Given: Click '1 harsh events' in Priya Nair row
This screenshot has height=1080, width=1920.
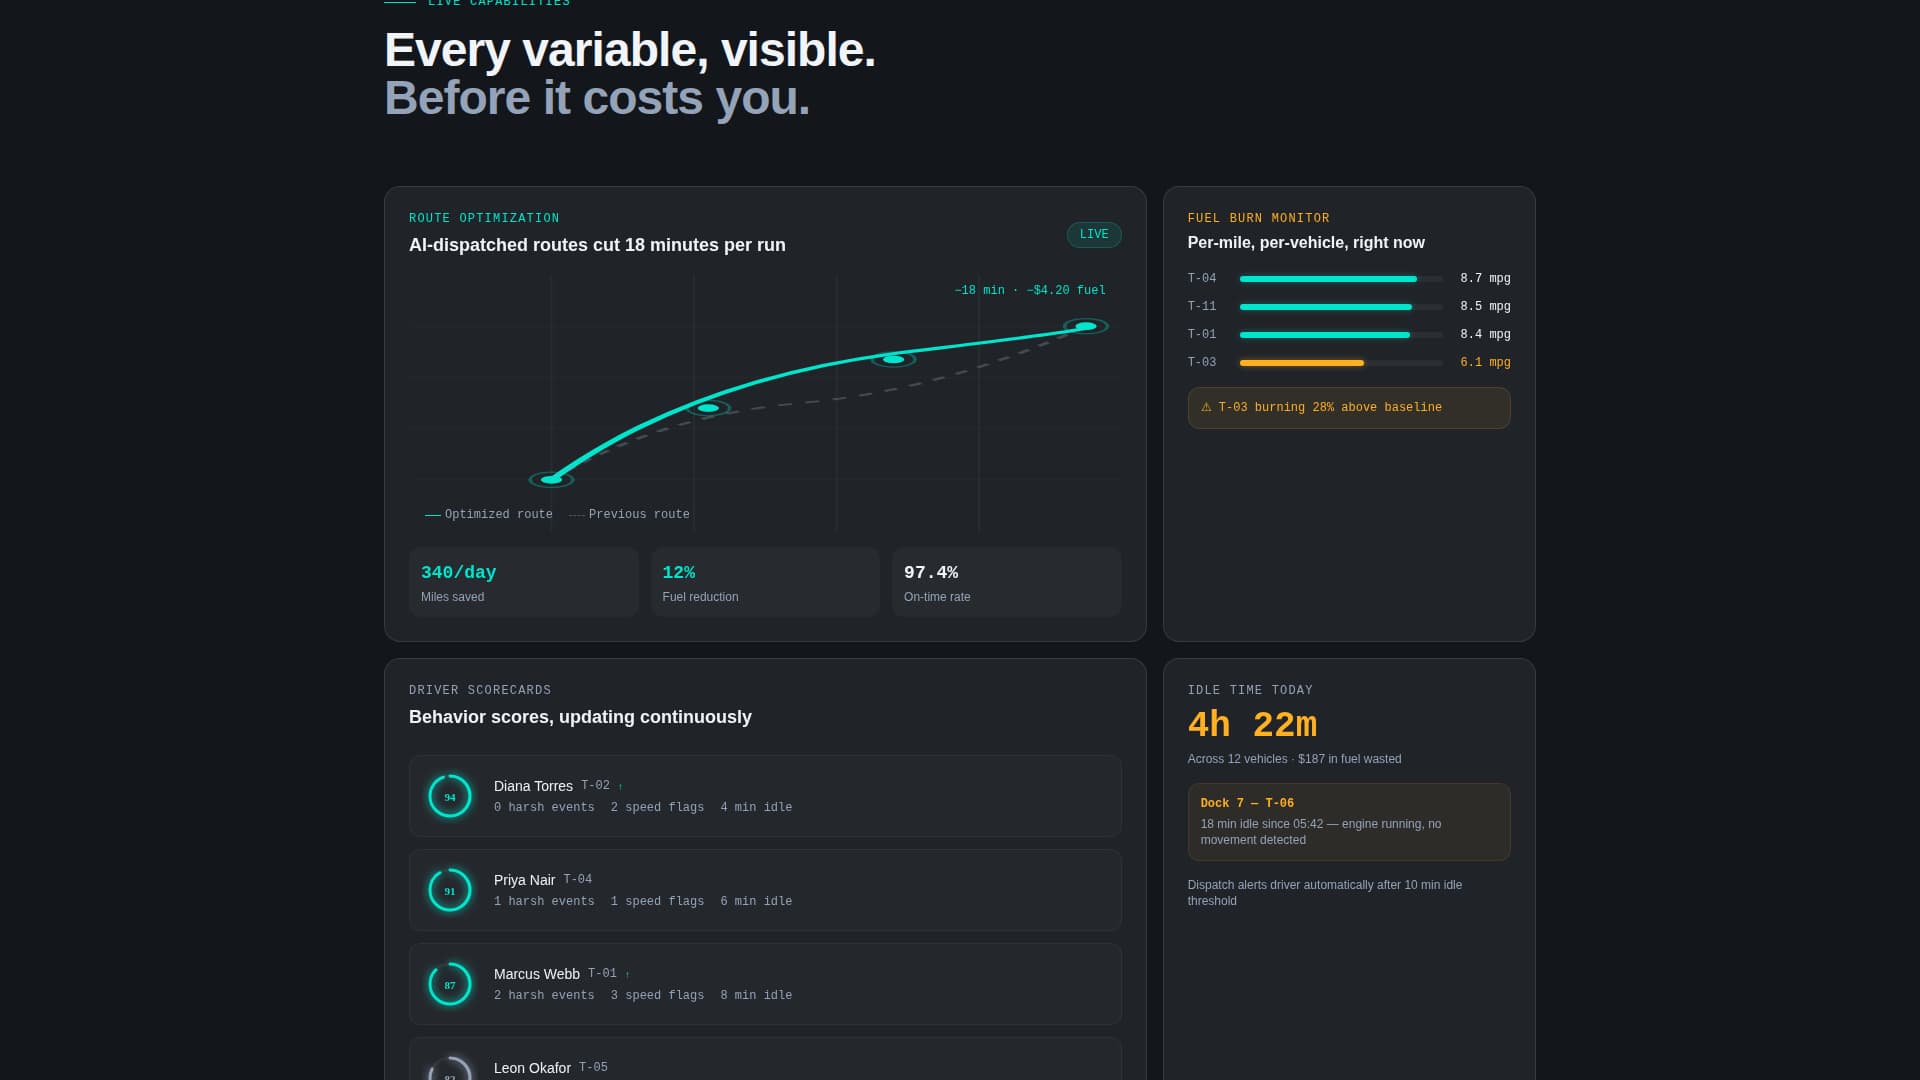Looking at the screenshot, I should tap(544, 902).
